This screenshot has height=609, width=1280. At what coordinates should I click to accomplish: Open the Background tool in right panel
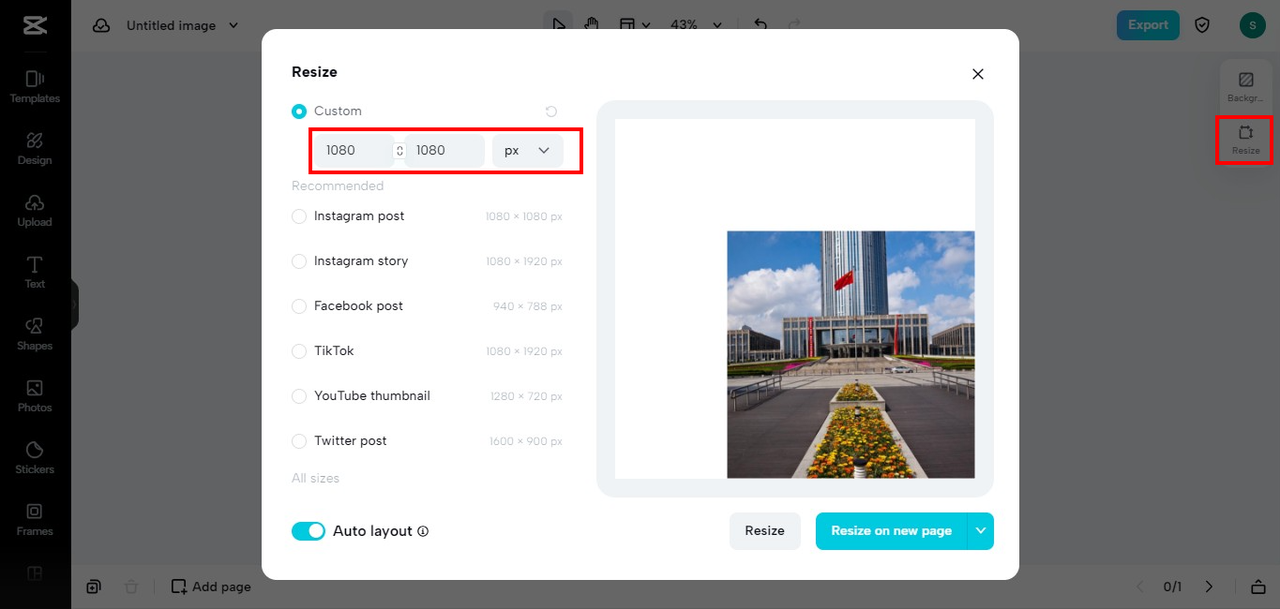pyautogui.click(x=1246, y=87)
